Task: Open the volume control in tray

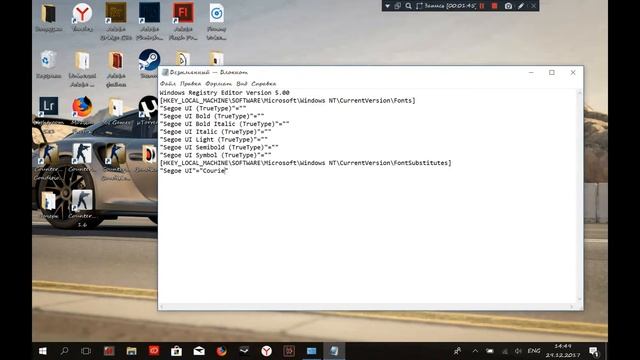Action: [x=518, y=351]
